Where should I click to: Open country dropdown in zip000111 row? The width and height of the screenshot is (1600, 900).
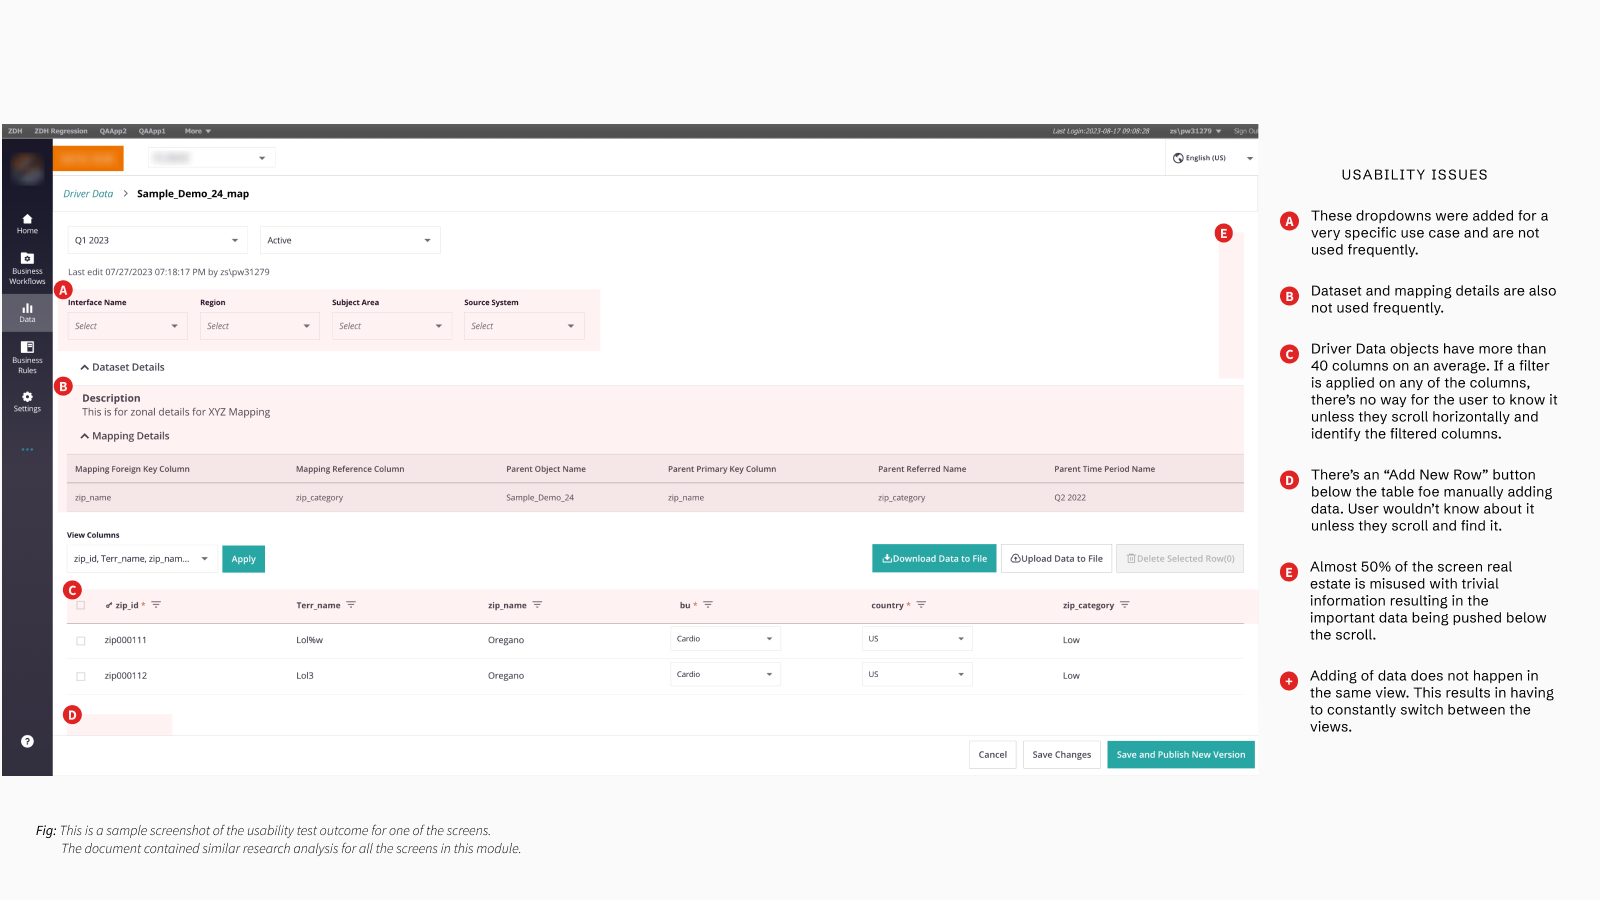pos(917,639)
